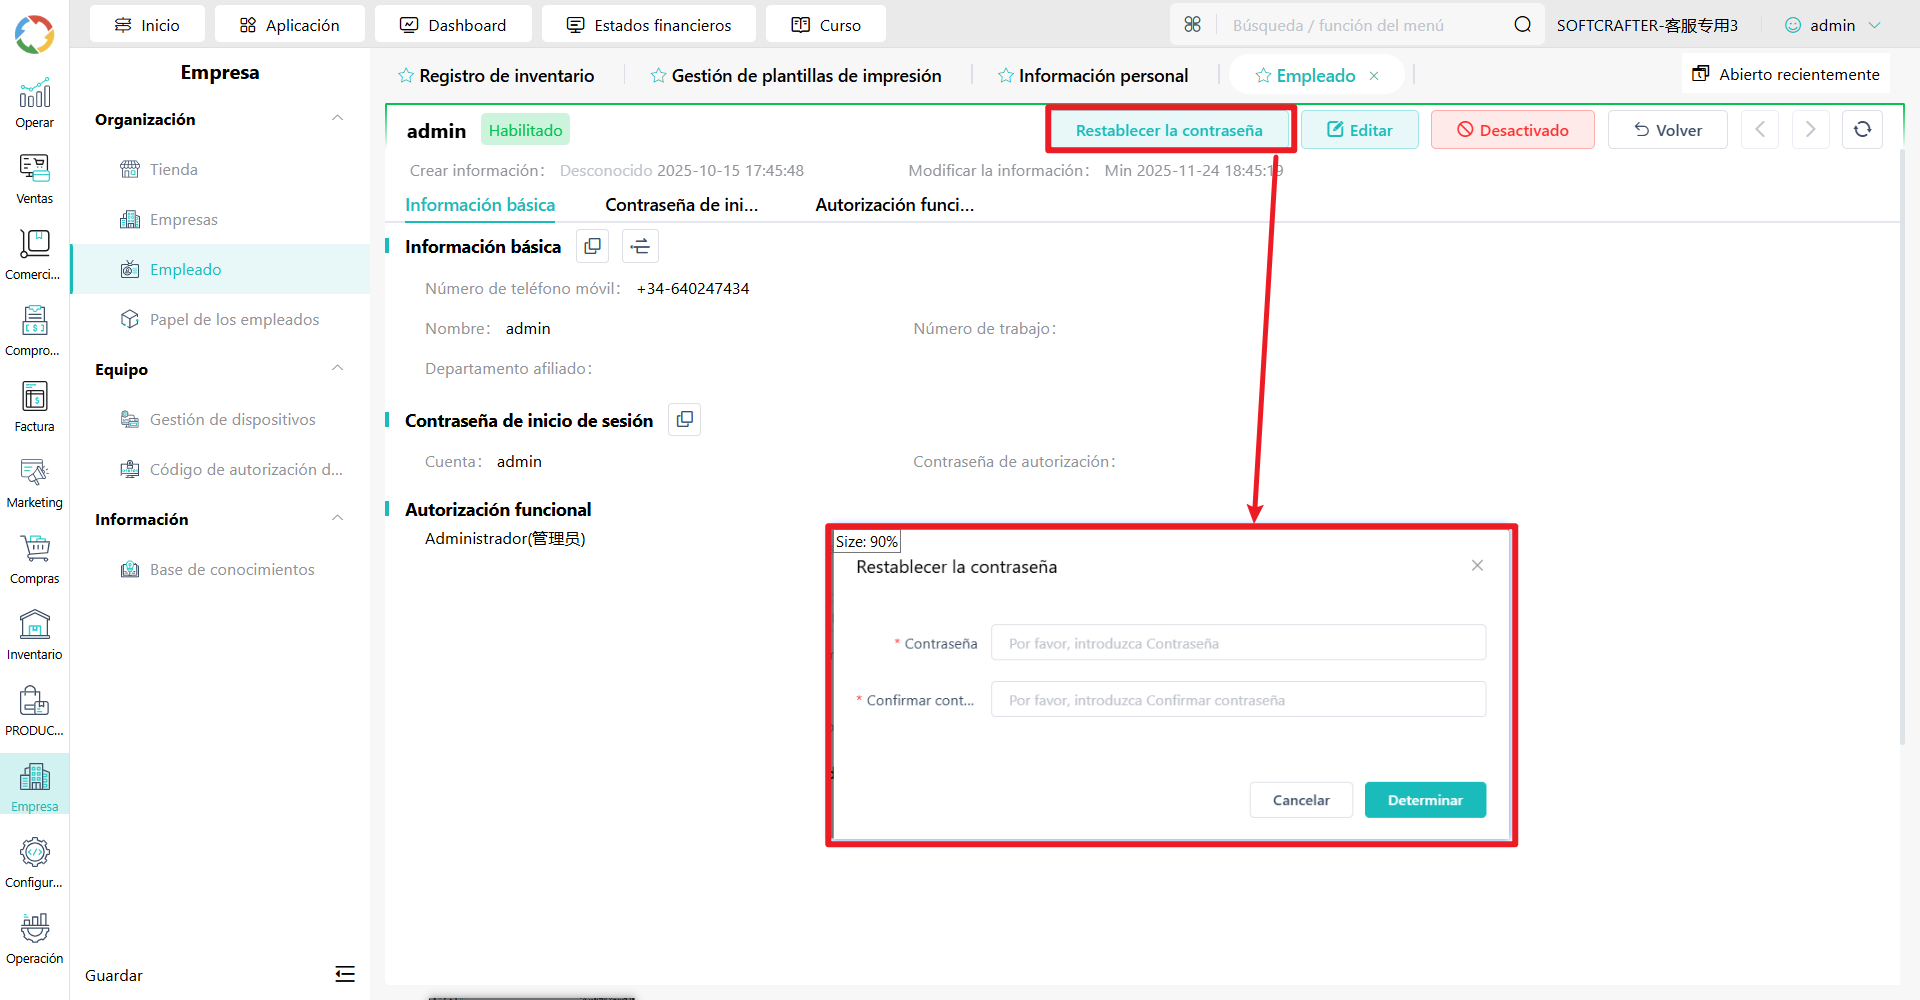
Task: Favorite star on Registro de inventario tab
Action: (406, 76)
